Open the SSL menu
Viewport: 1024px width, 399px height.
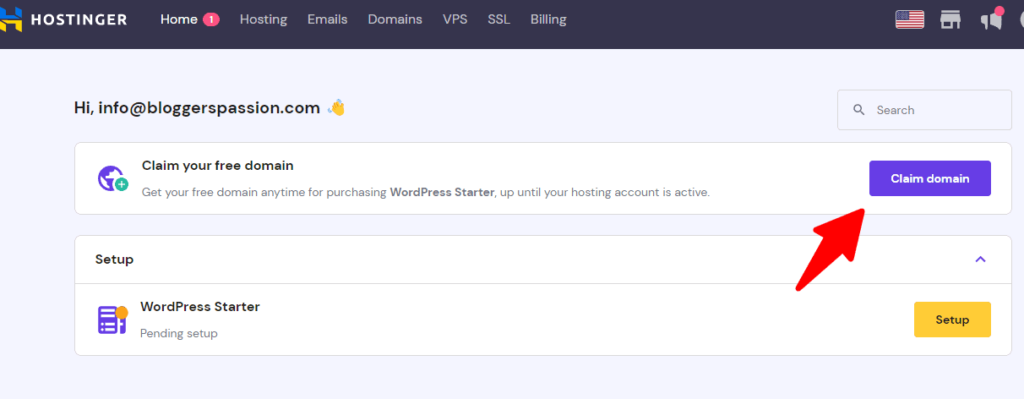(x=499, y=20)
